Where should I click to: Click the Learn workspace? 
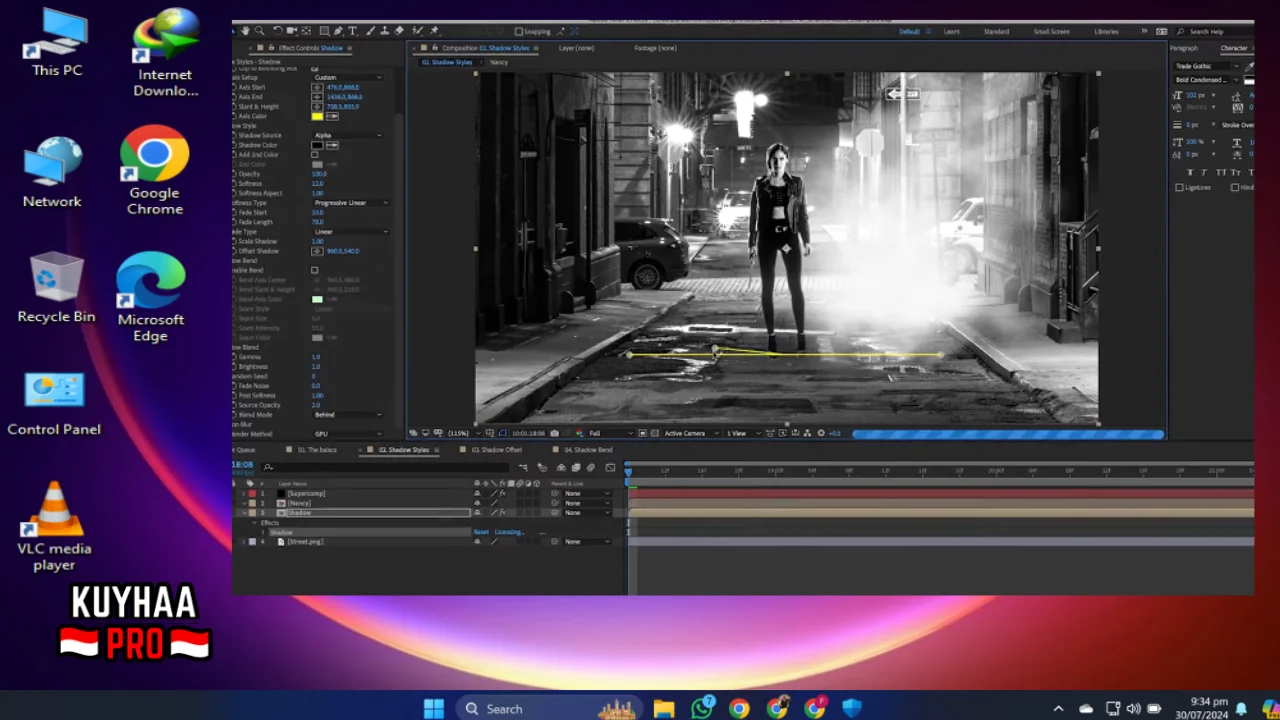pos(952,32)
